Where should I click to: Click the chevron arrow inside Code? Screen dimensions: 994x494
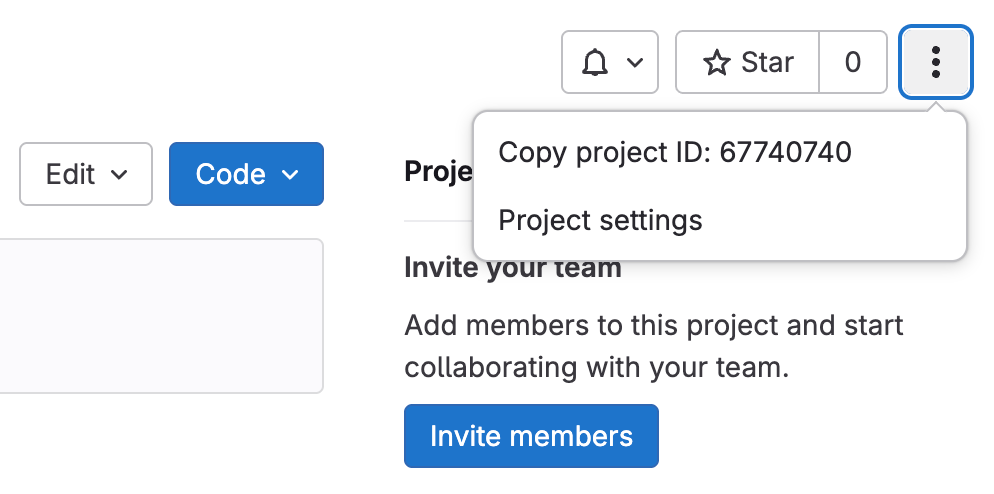click(291, 175)
